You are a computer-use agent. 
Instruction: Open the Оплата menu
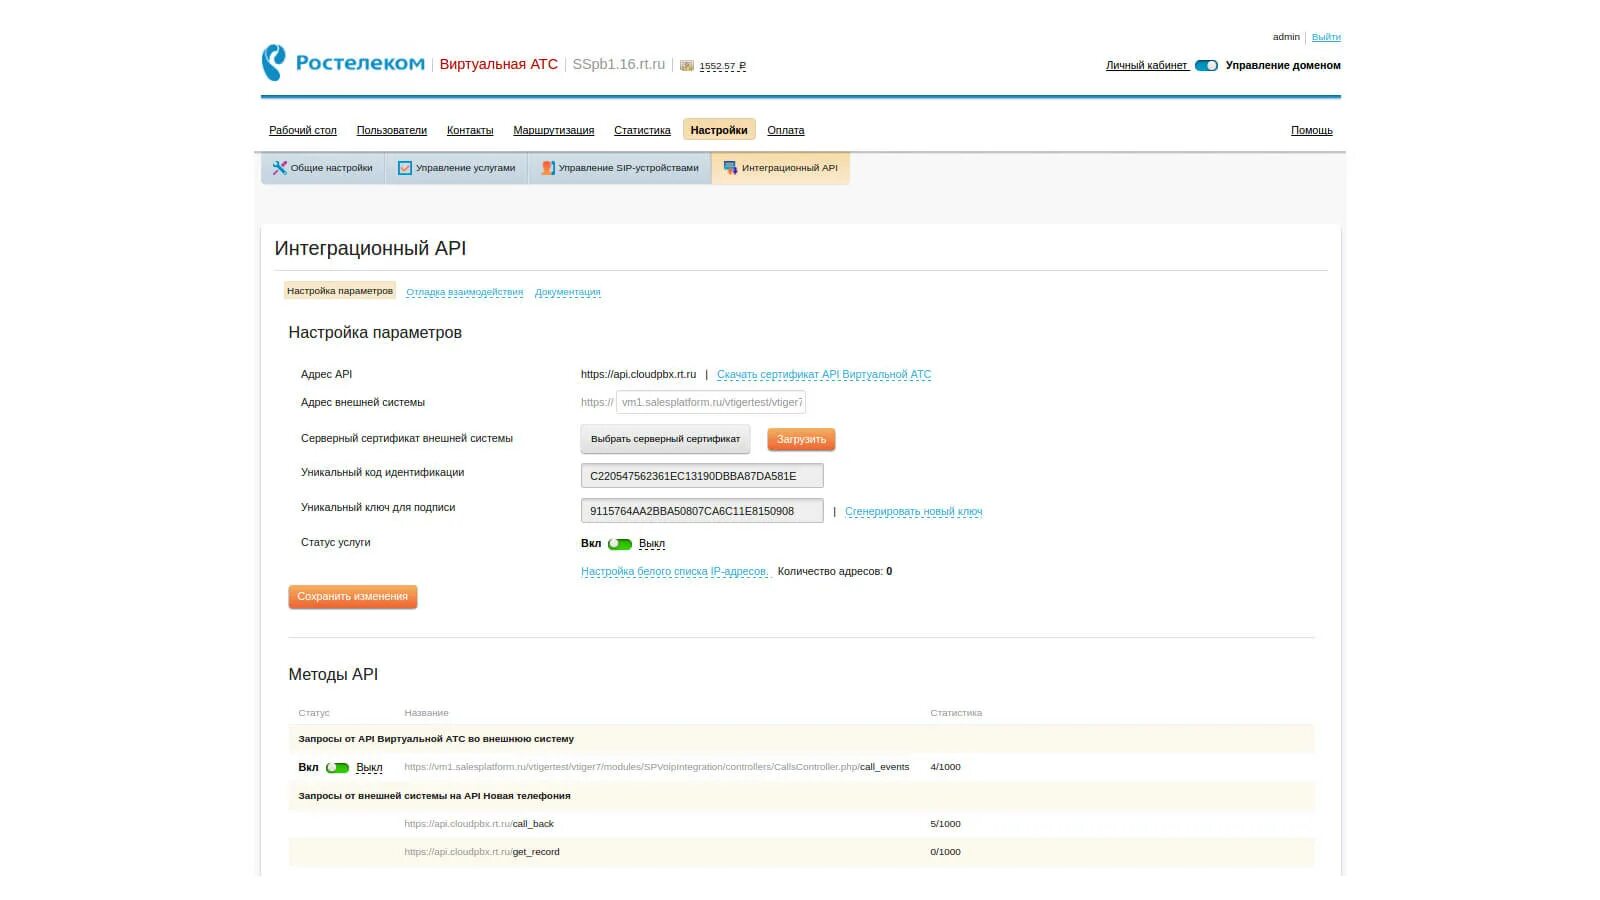[786, 131]
